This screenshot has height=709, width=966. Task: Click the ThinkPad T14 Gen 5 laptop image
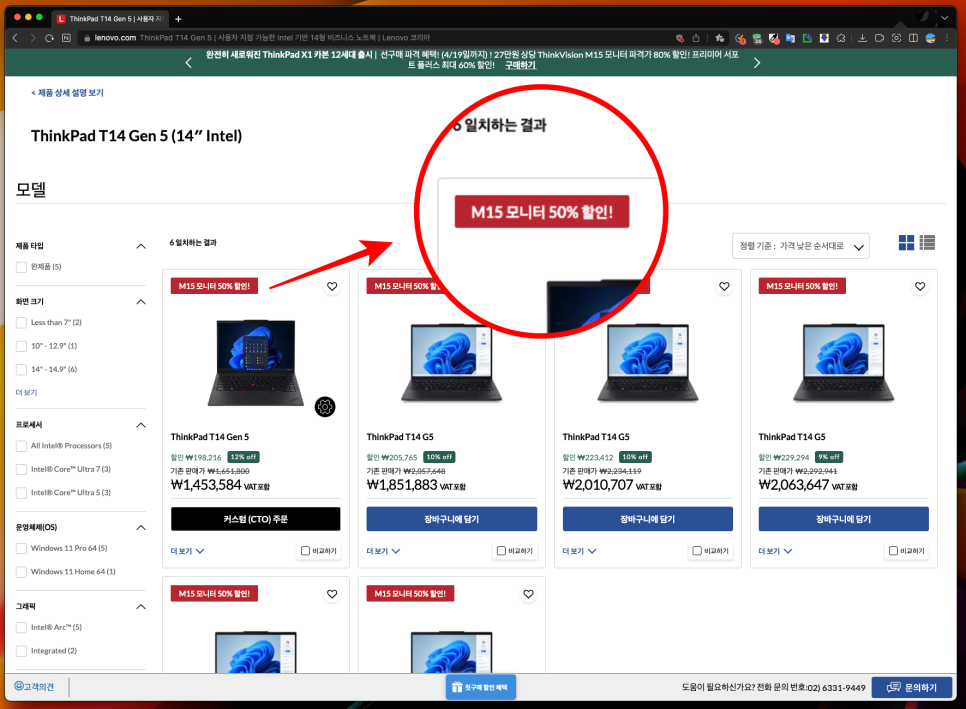tap(256, 362)
